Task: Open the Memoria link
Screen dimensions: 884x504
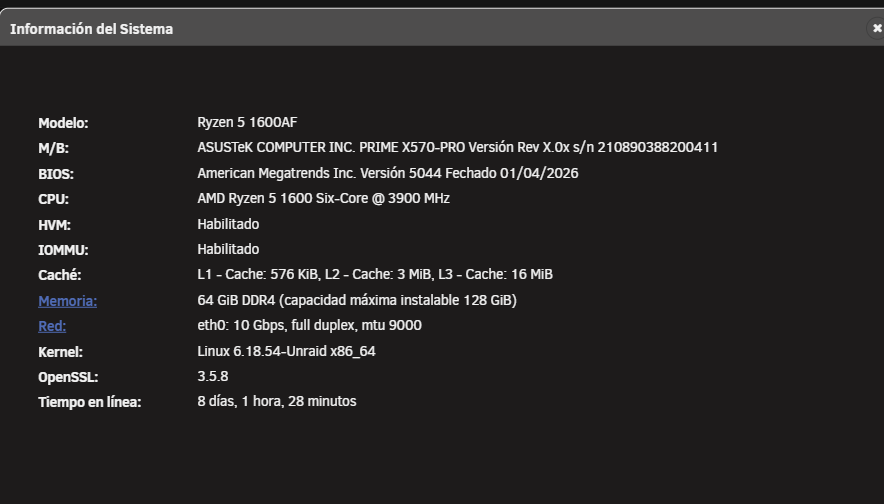Action: pos(68,301)
